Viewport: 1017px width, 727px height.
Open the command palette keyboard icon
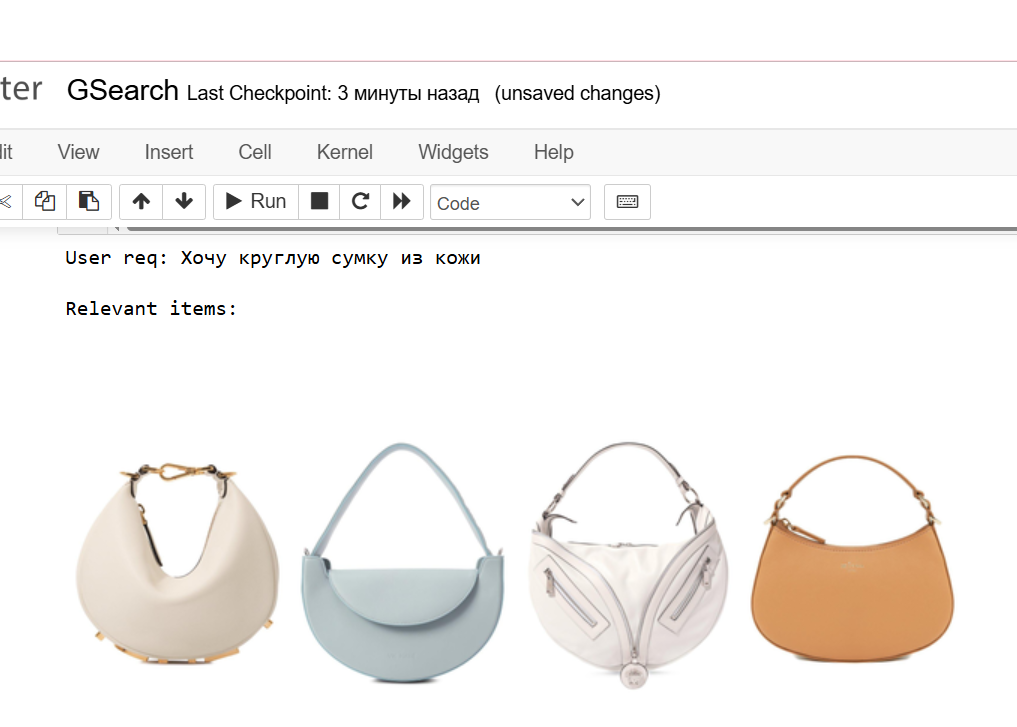627,201
